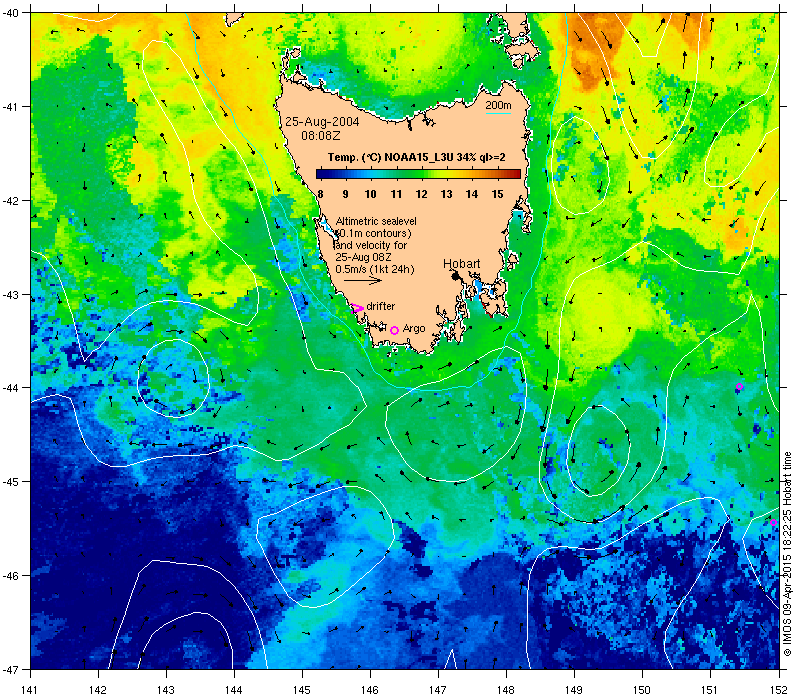Image resolution: width=800 pixels, height=700 pixels.
Task: Click the '0.5m/s (1kt 24h)' scale text
Action: pyautogui.click(x=375, y=269)
